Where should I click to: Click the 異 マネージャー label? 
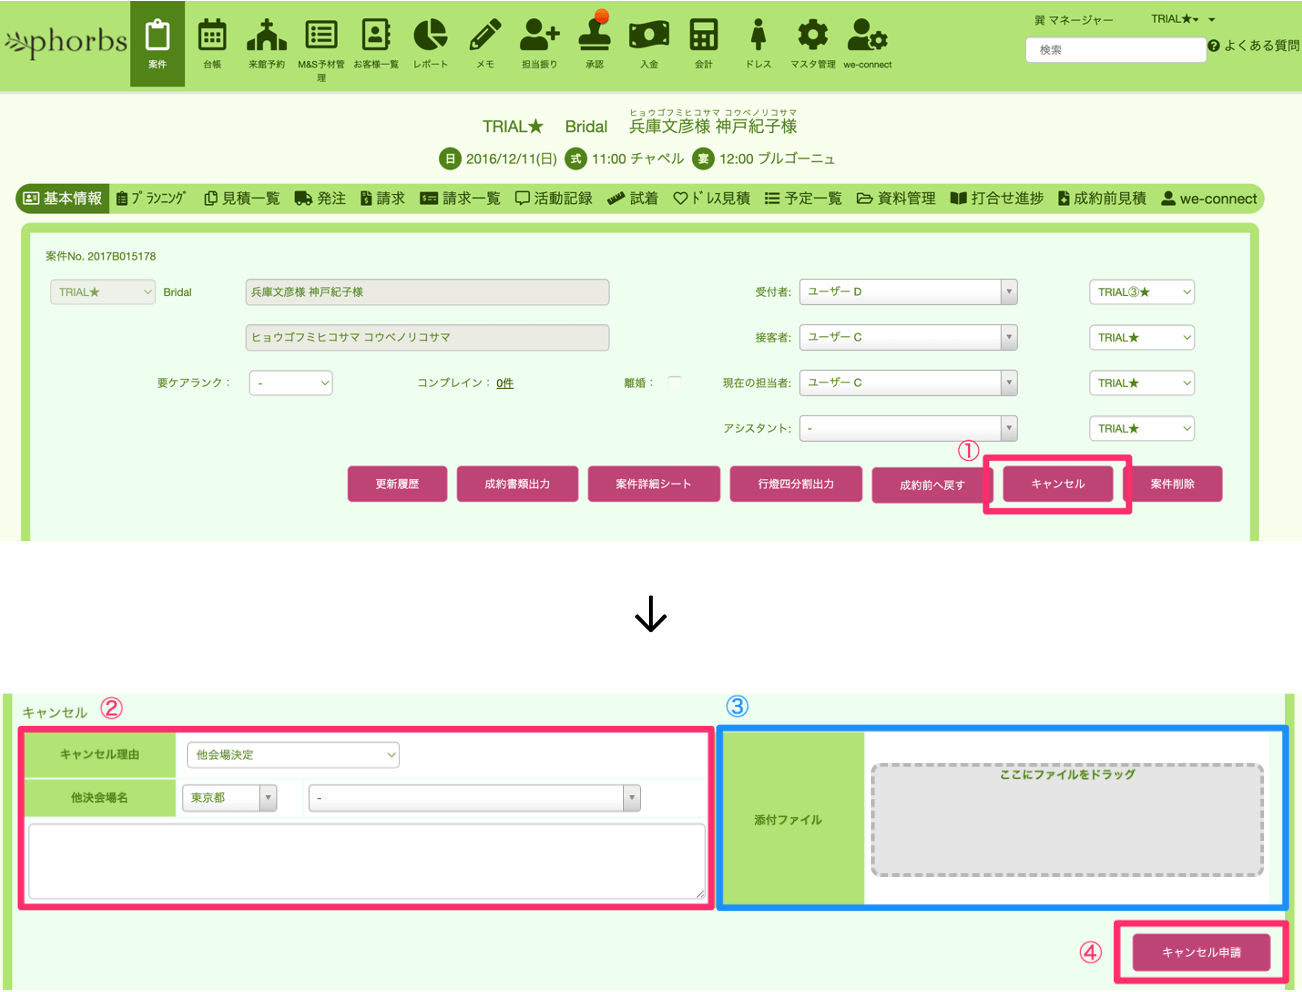(x=1073, y=20)
